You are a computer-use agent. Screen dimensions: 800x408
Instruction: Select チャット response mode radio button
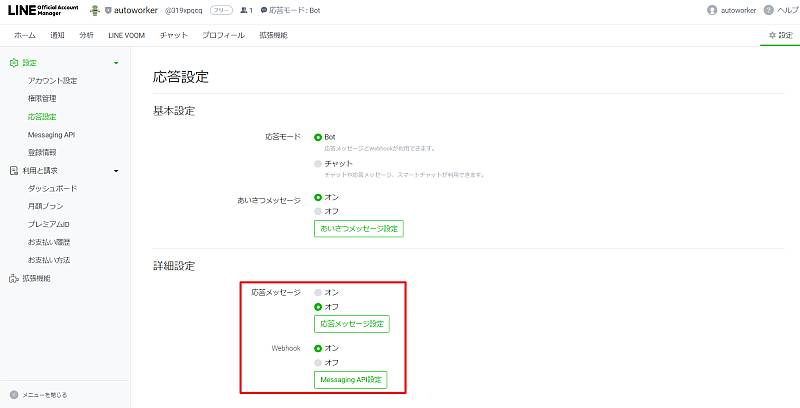pyautogui.click(x=318, y=164)
